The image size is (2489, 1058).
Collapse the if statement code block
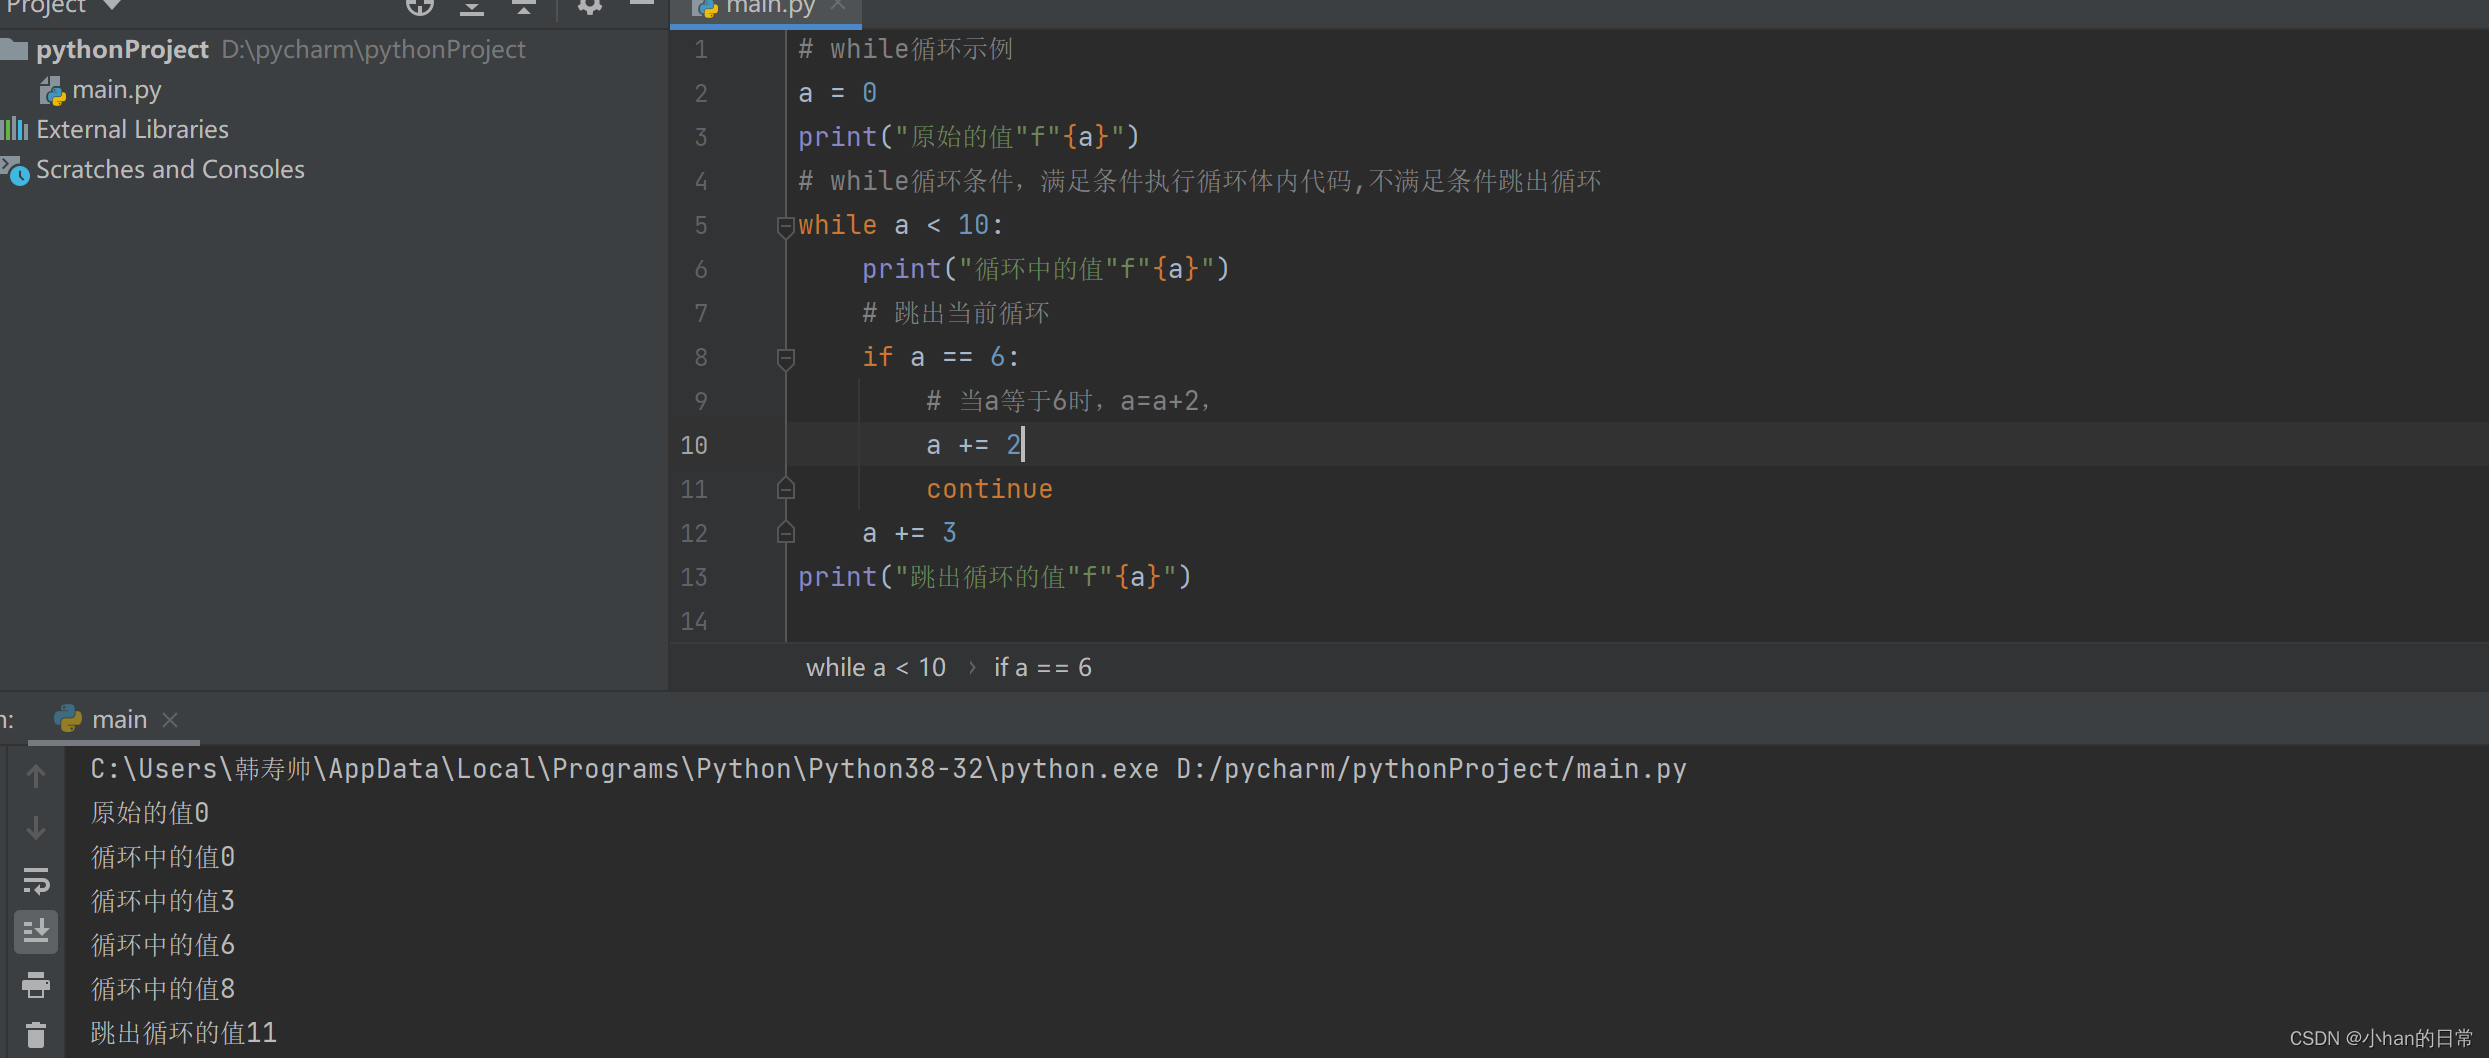786,358
